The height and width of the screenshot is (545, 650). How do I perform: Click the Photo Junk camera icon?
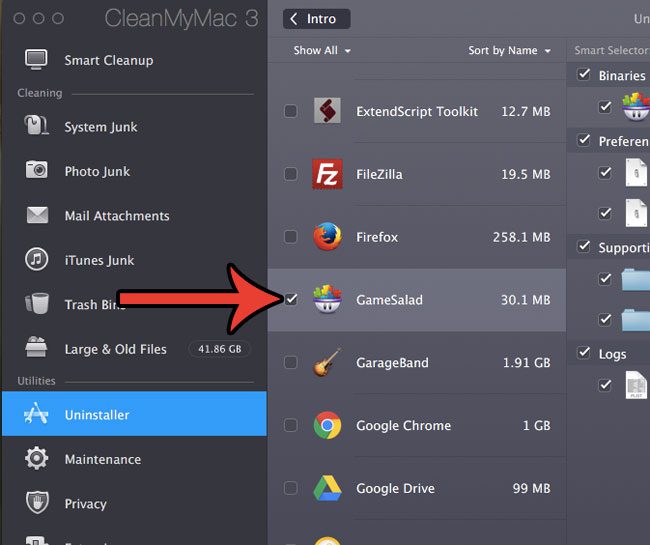(x=36, y=170)
